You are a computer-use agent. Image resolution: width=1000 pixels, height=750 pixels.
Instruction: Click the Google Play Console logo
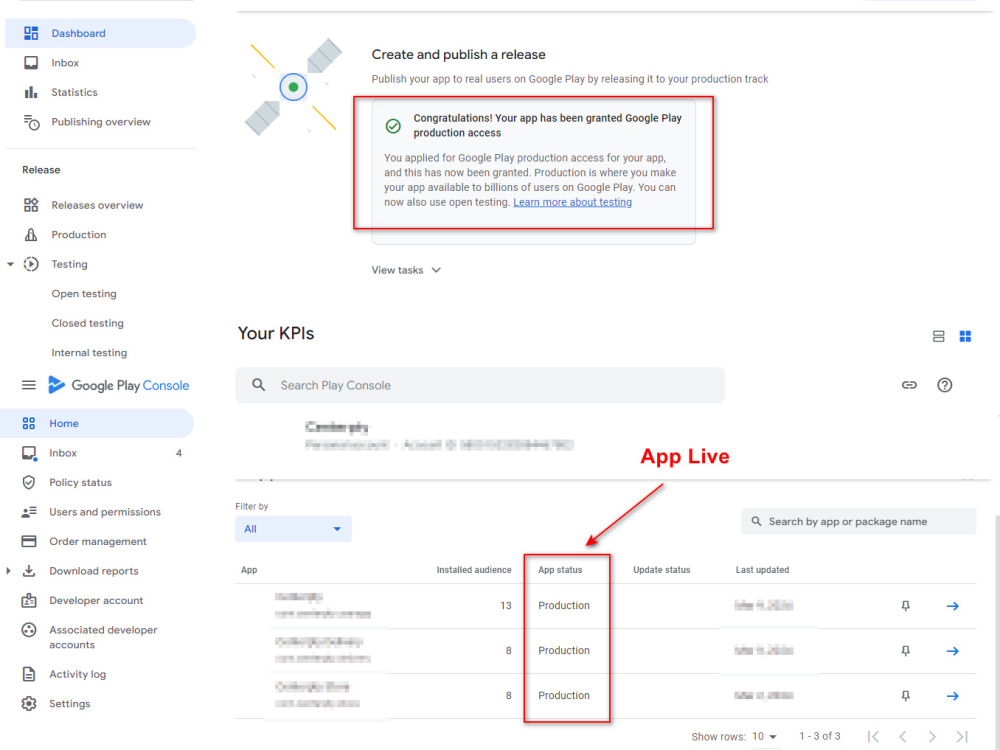(x=119, y=385)
